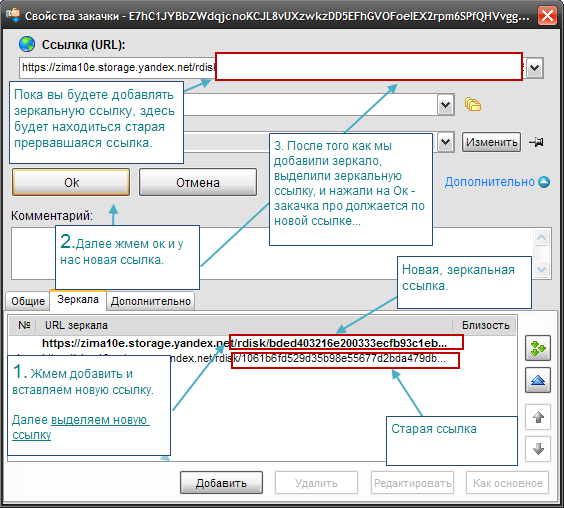Switch to the Общие tab
Screen dimensions: 564x508
pos(28,301)
